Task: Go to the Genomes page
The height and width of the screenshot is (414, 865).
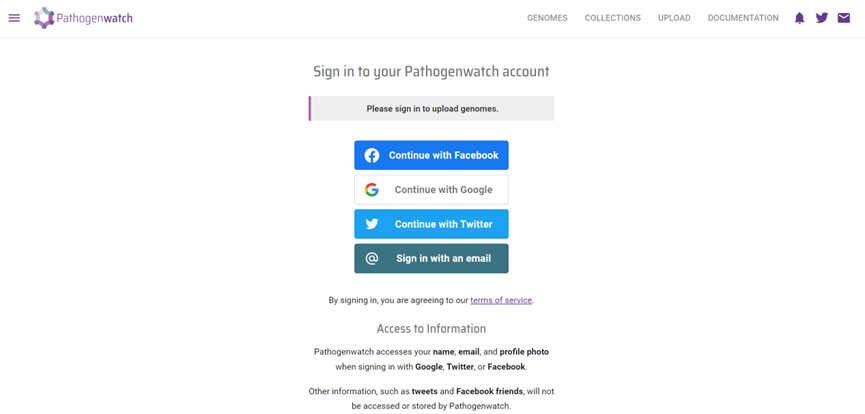Action: click(547, 18)
